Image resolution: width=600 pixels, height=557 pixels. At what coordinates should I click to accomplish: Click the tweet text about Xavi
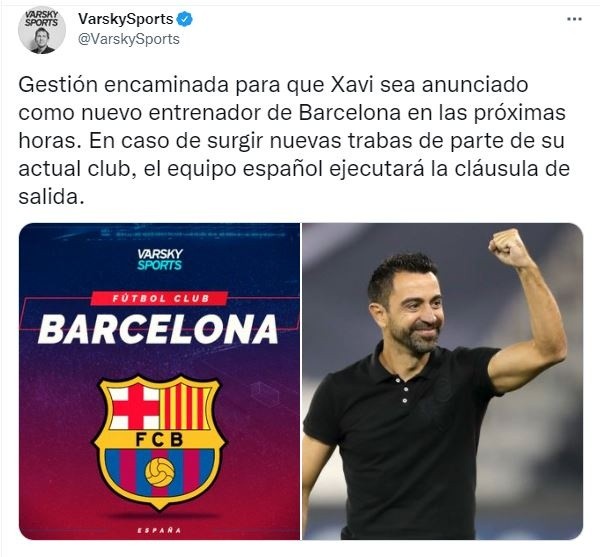click(x=294, y=140)
